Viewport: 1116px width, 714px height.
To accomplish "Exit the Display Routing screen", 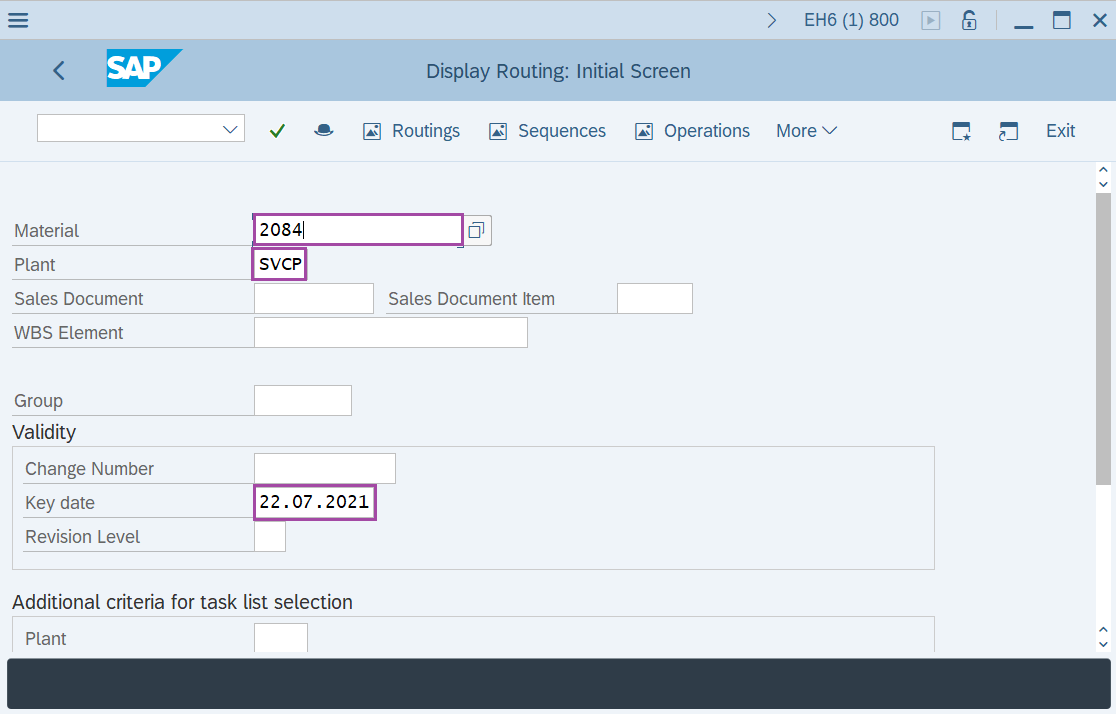I will tap(1060, 130).
